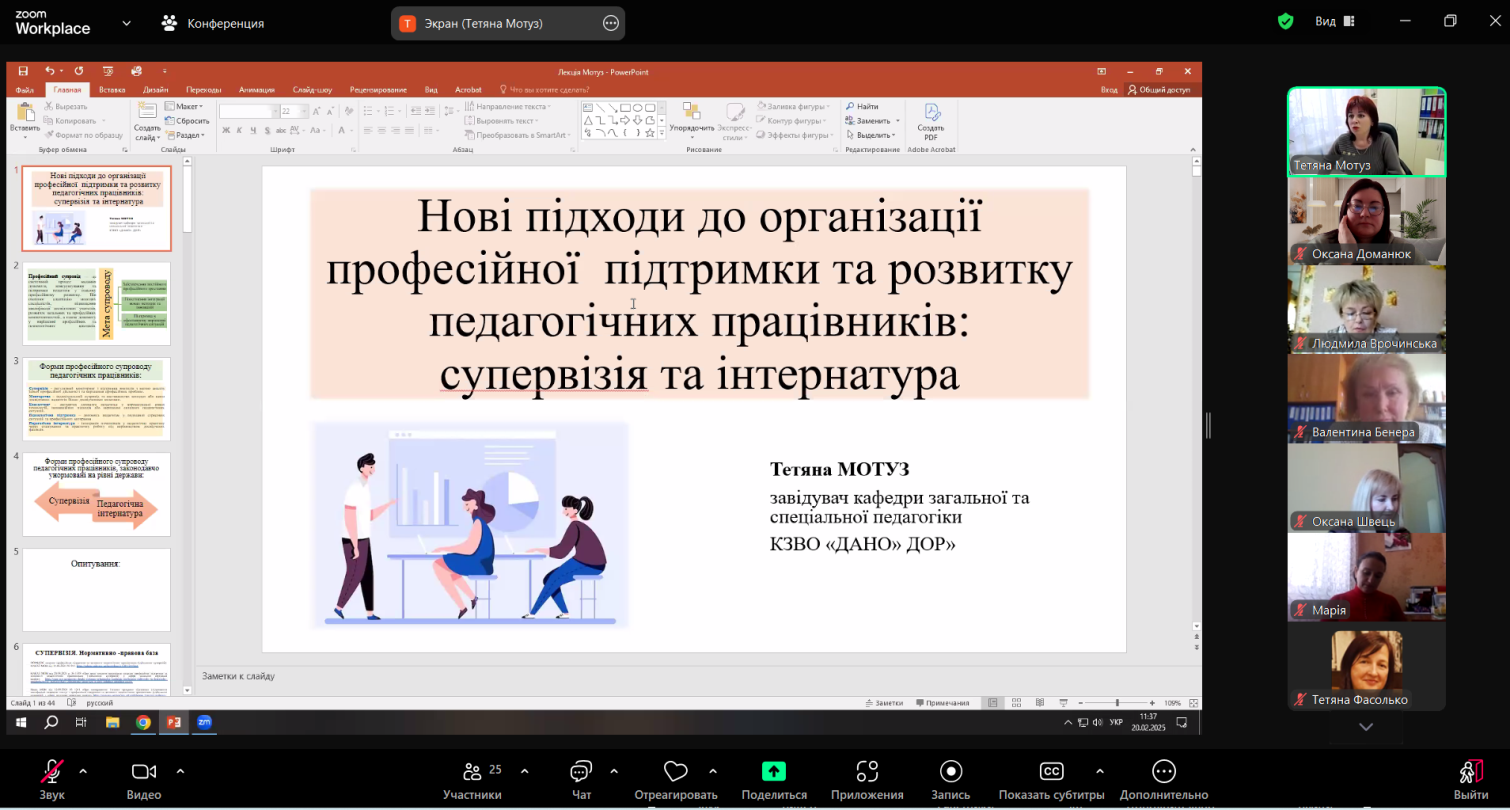Open screen share options ellipsis for Тетяна Мотуз
1510x810 pixels.
click(611, 23)
